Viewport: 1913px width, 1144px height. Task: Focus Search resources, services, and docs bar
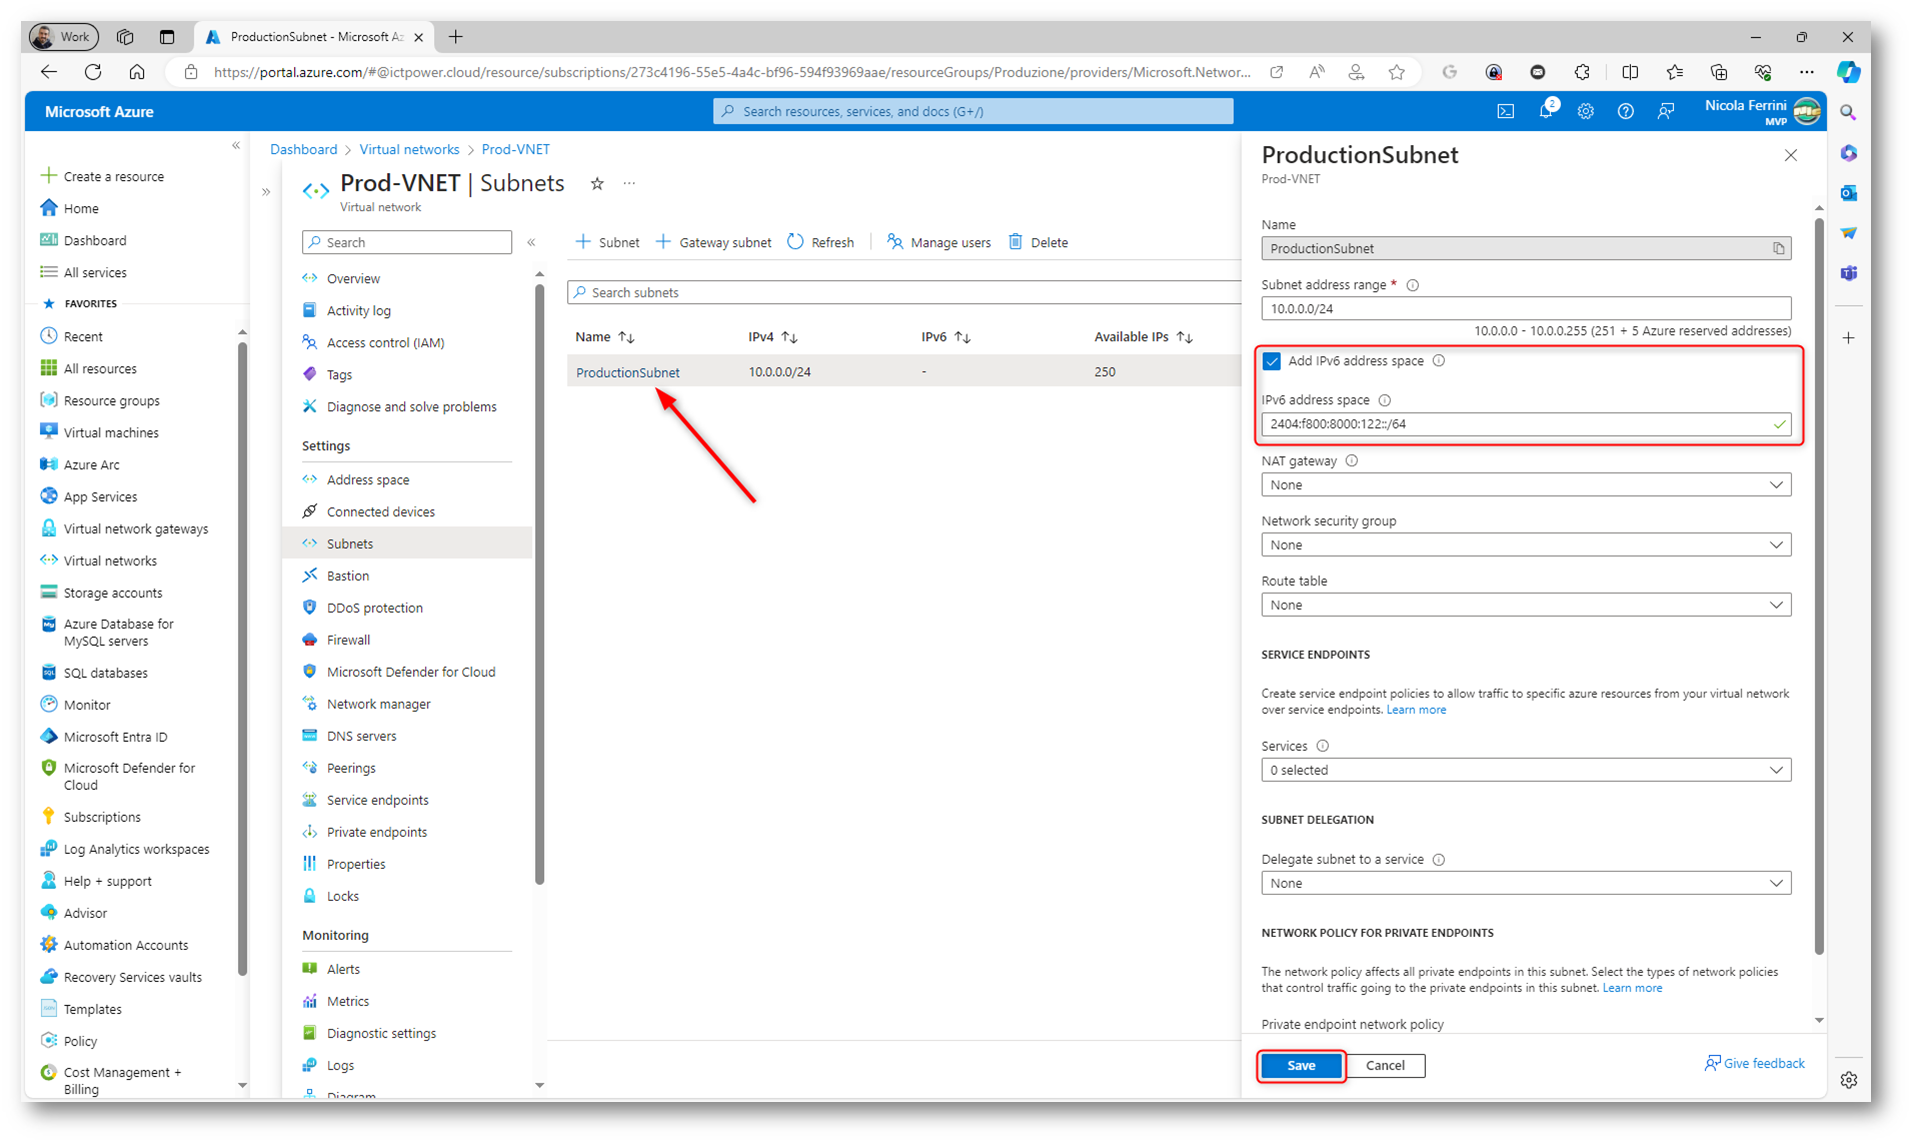click(972, 111)
